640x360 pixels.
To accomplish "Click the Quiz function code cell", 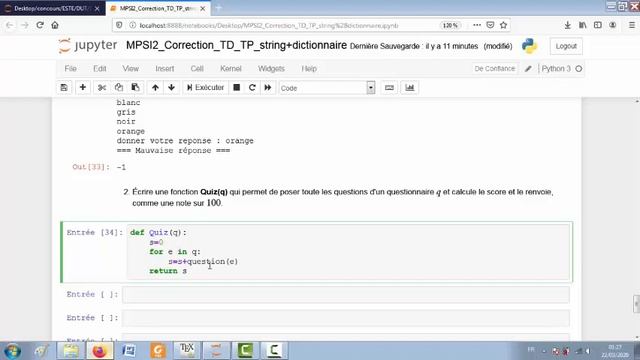I will pos(348,252).
